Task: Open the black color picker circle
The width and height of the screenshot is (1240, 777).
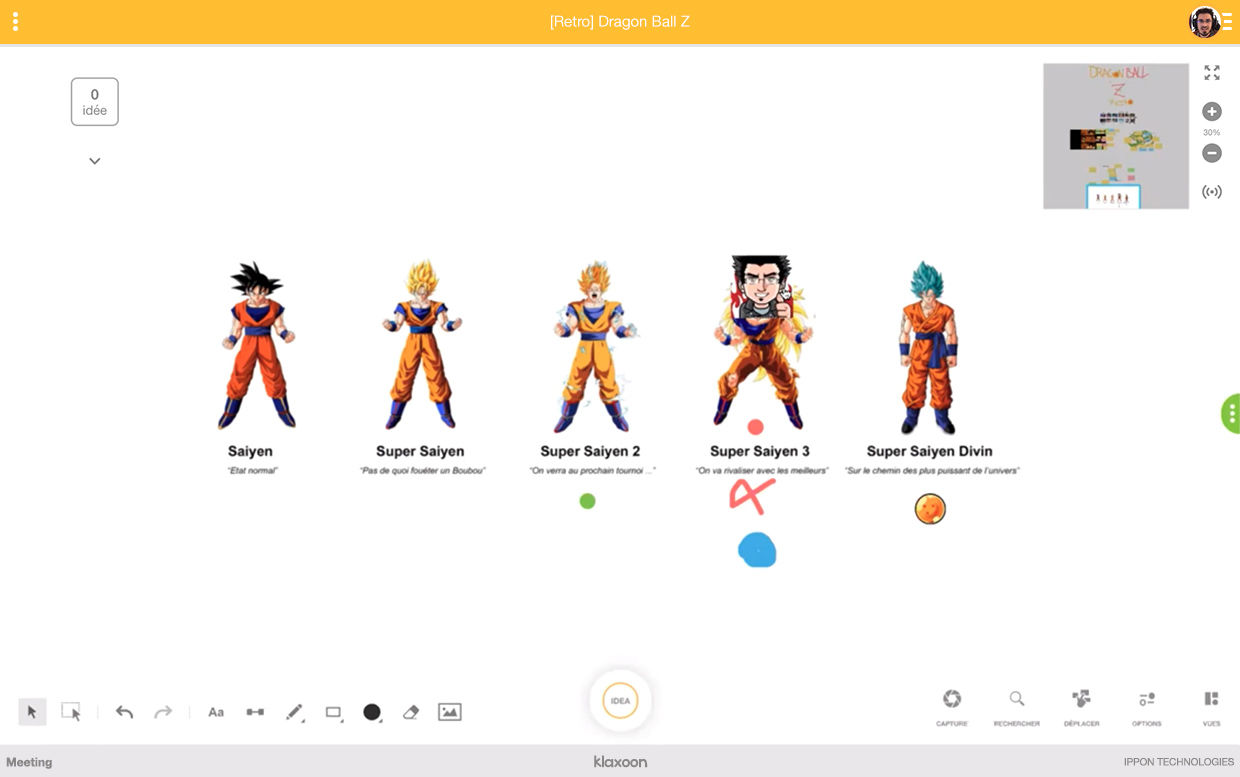Action: pos(372,712)
